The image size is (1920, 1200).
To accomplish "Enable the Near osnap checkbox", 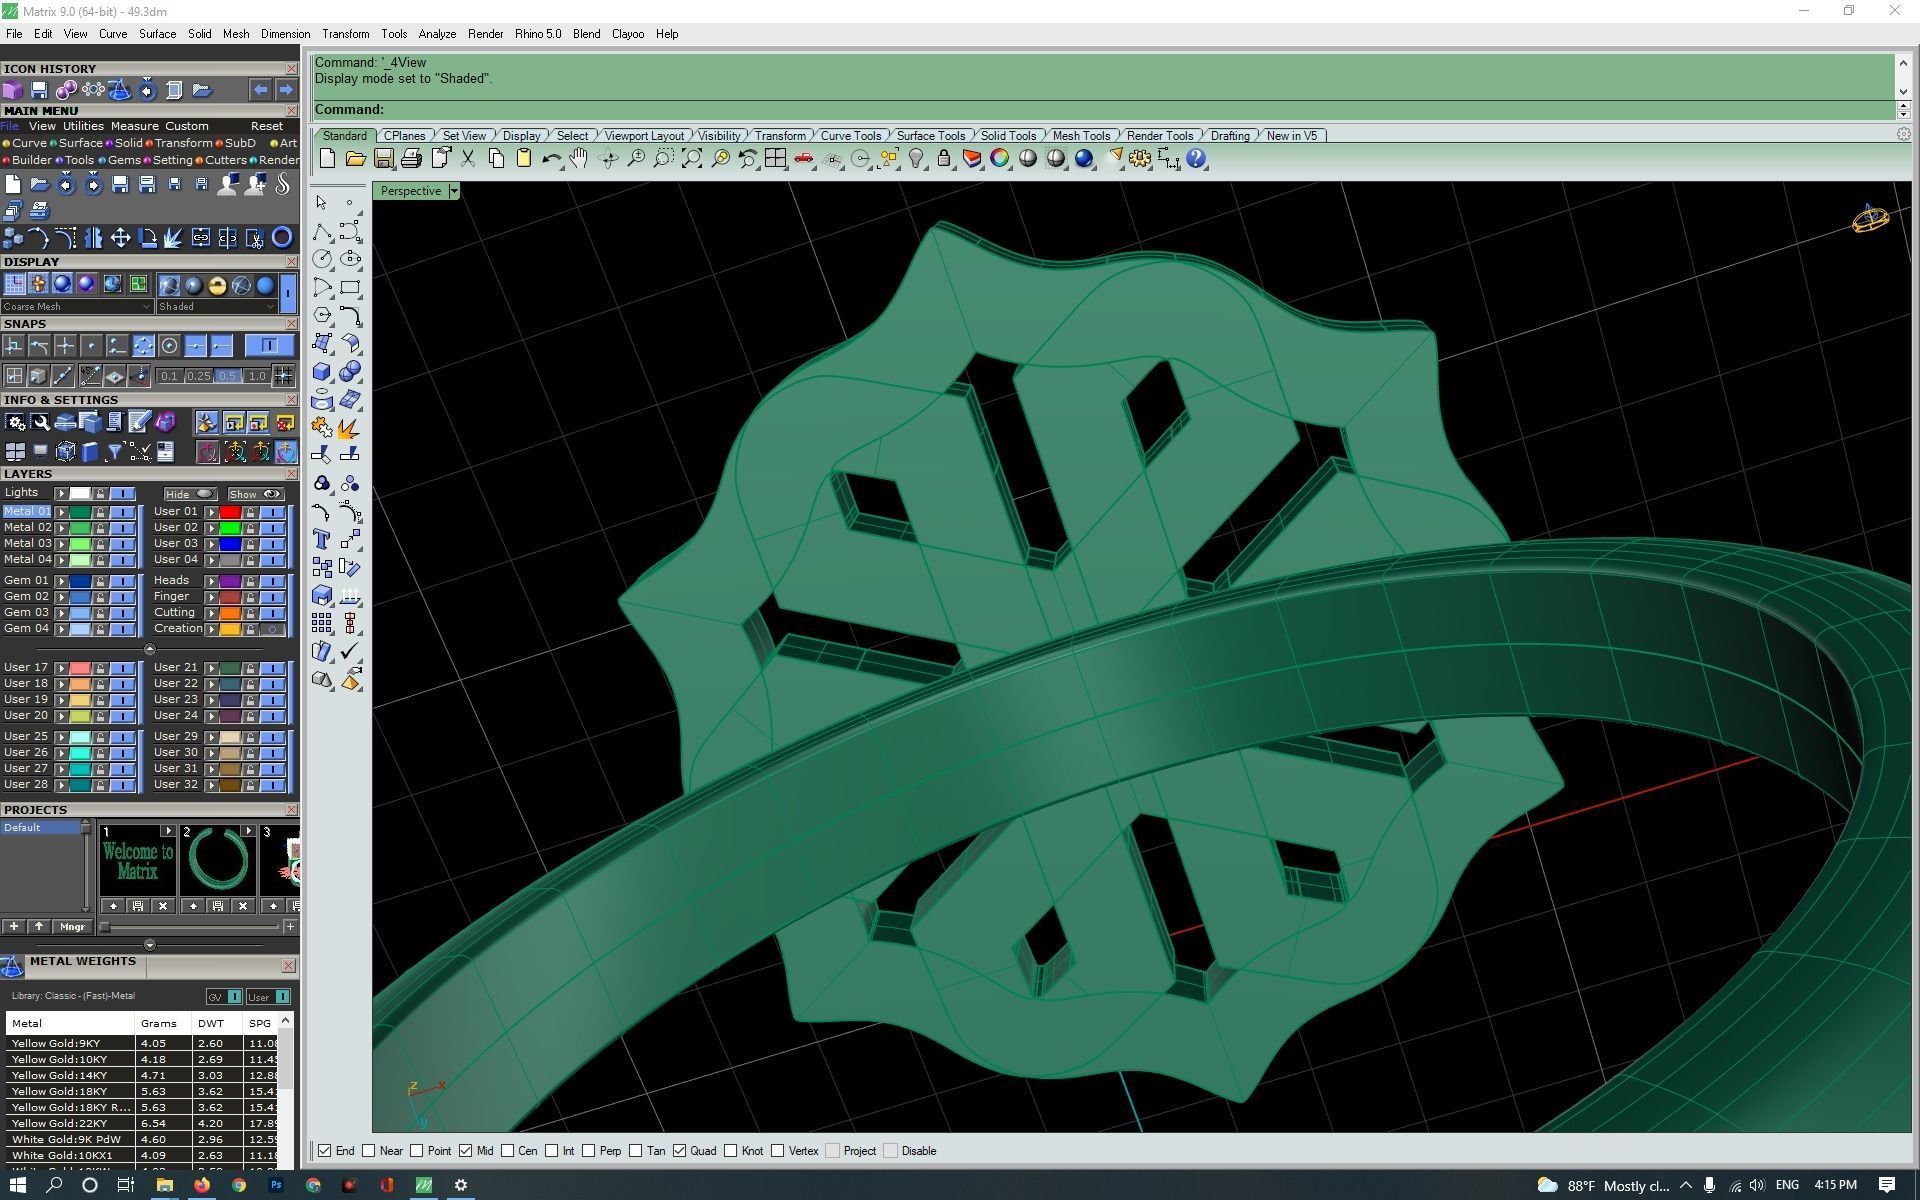I will (x=369, y=1151).
